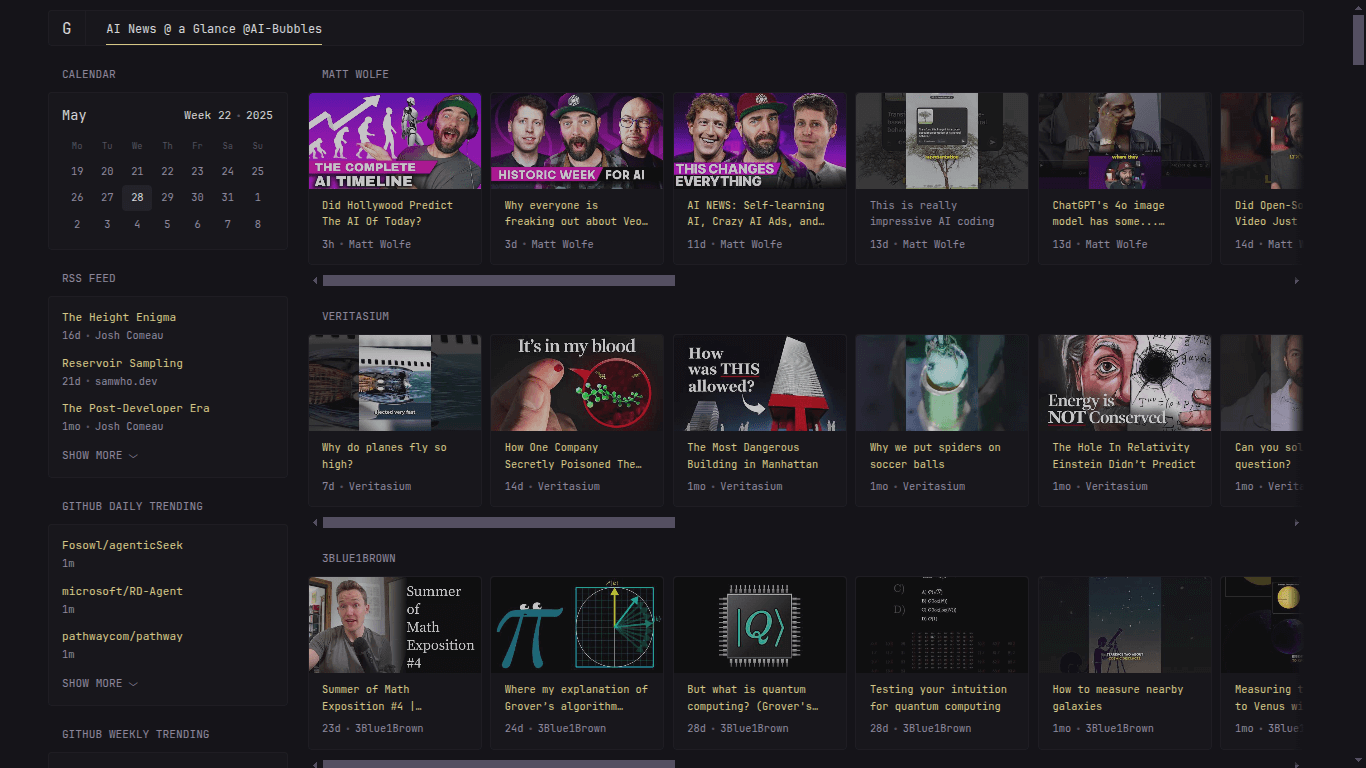The width and height of the screenshot is (1366, 768).
Task: Open 'AI NEWS: Self-learning AI' title
Action: coord(755,213)
